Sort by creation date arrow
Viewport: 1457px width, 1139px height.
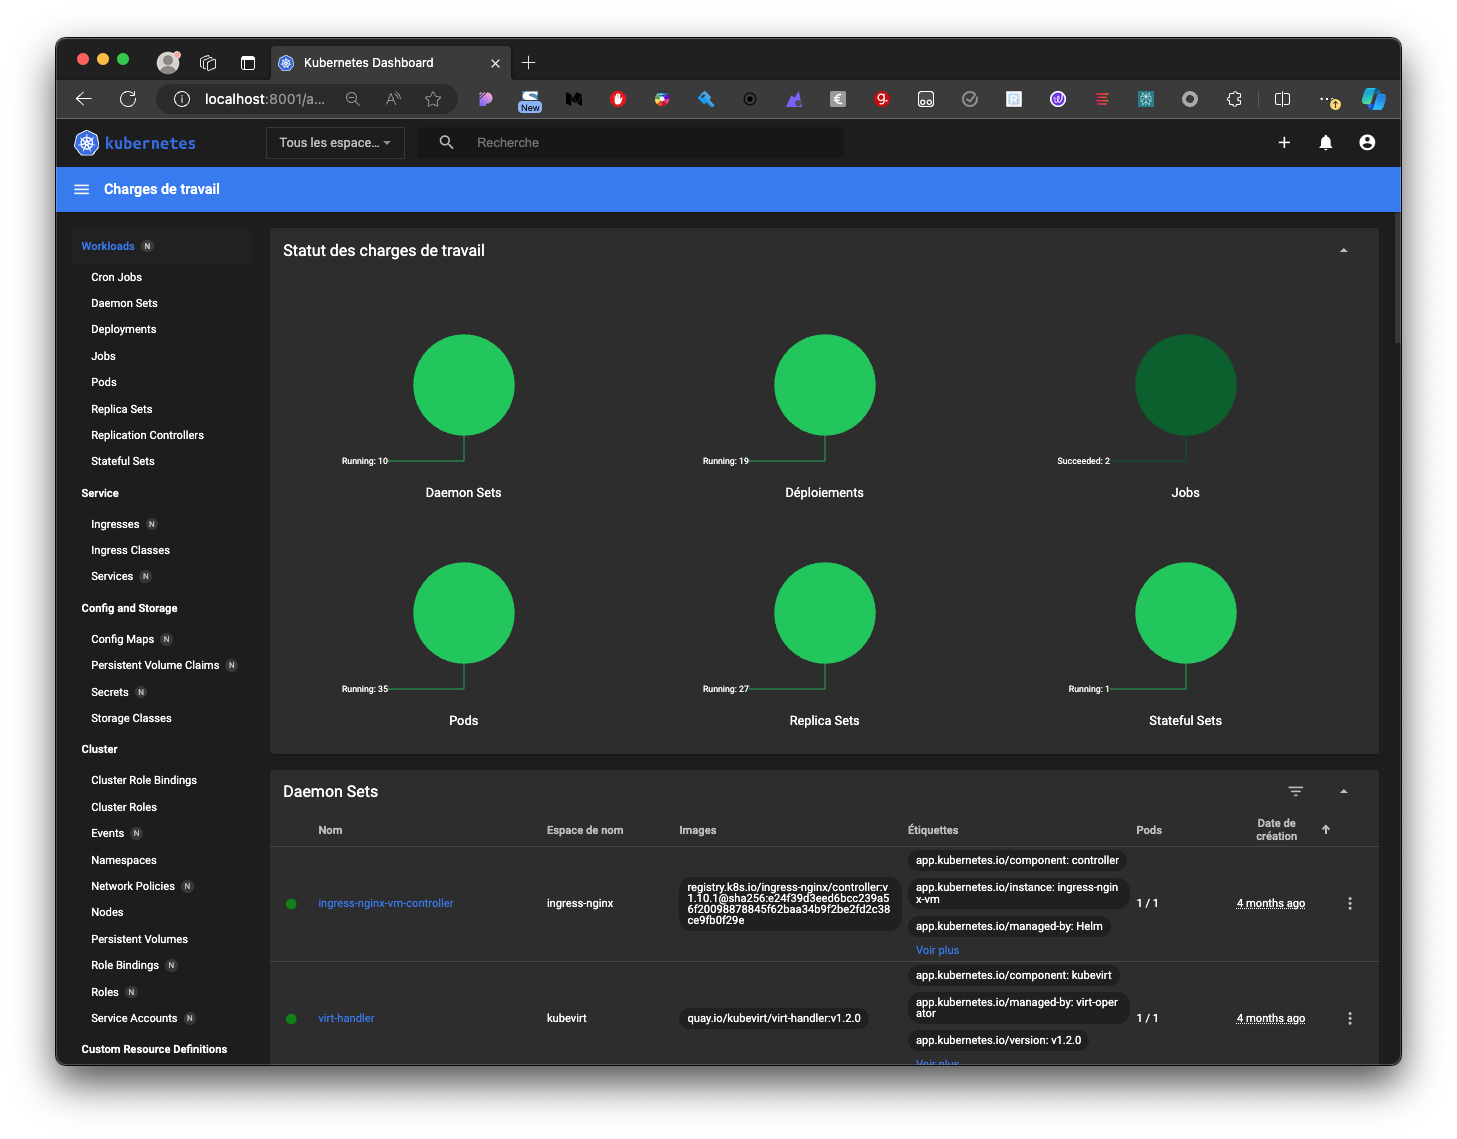(1325, 829)
